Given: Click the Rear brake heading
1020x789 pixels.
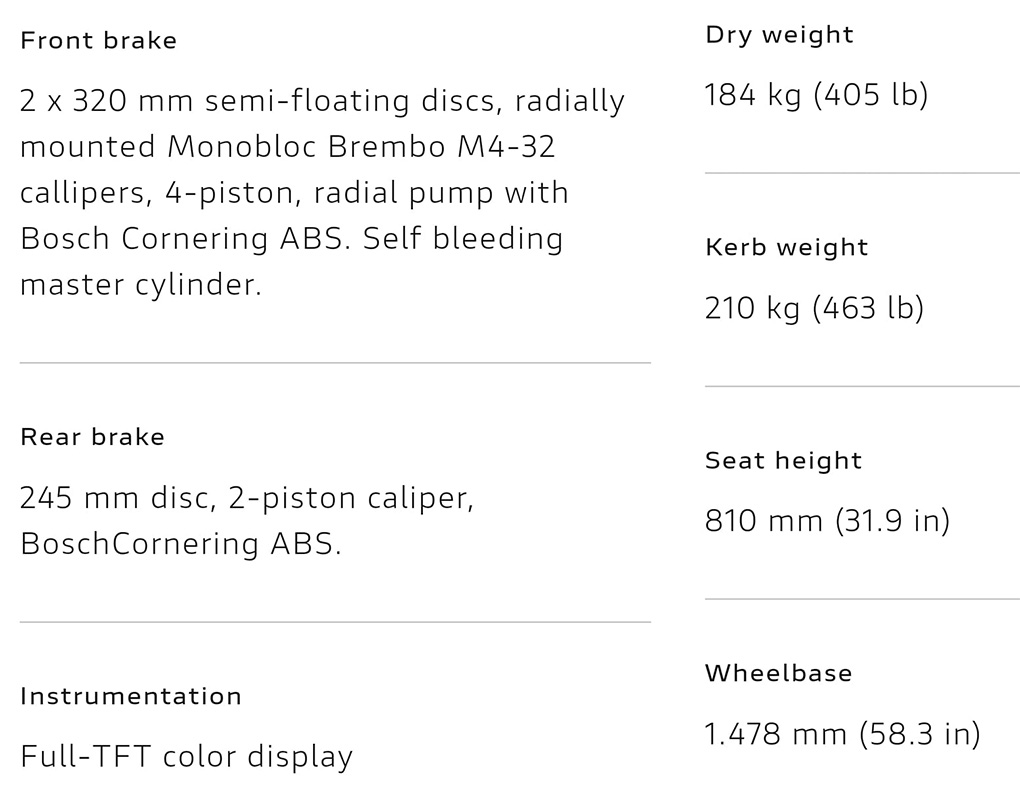Looking at the screenshot, I should pos(92,437).
